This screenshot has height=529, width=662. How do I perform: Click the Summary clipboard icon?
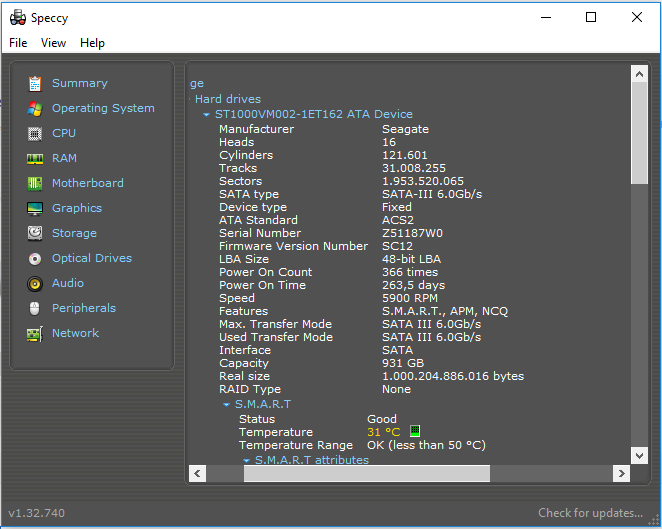[35, 84]
